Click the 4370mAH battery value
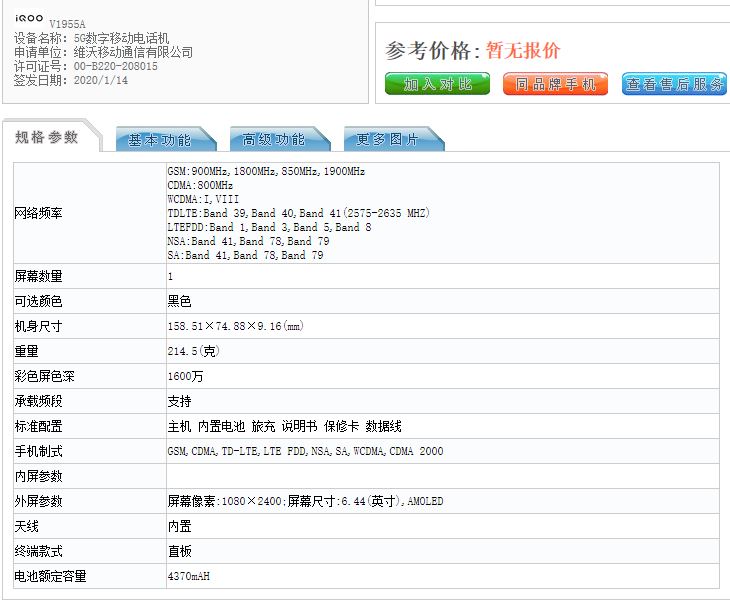The height and width of the screenshot is (607, 730). 189,576
